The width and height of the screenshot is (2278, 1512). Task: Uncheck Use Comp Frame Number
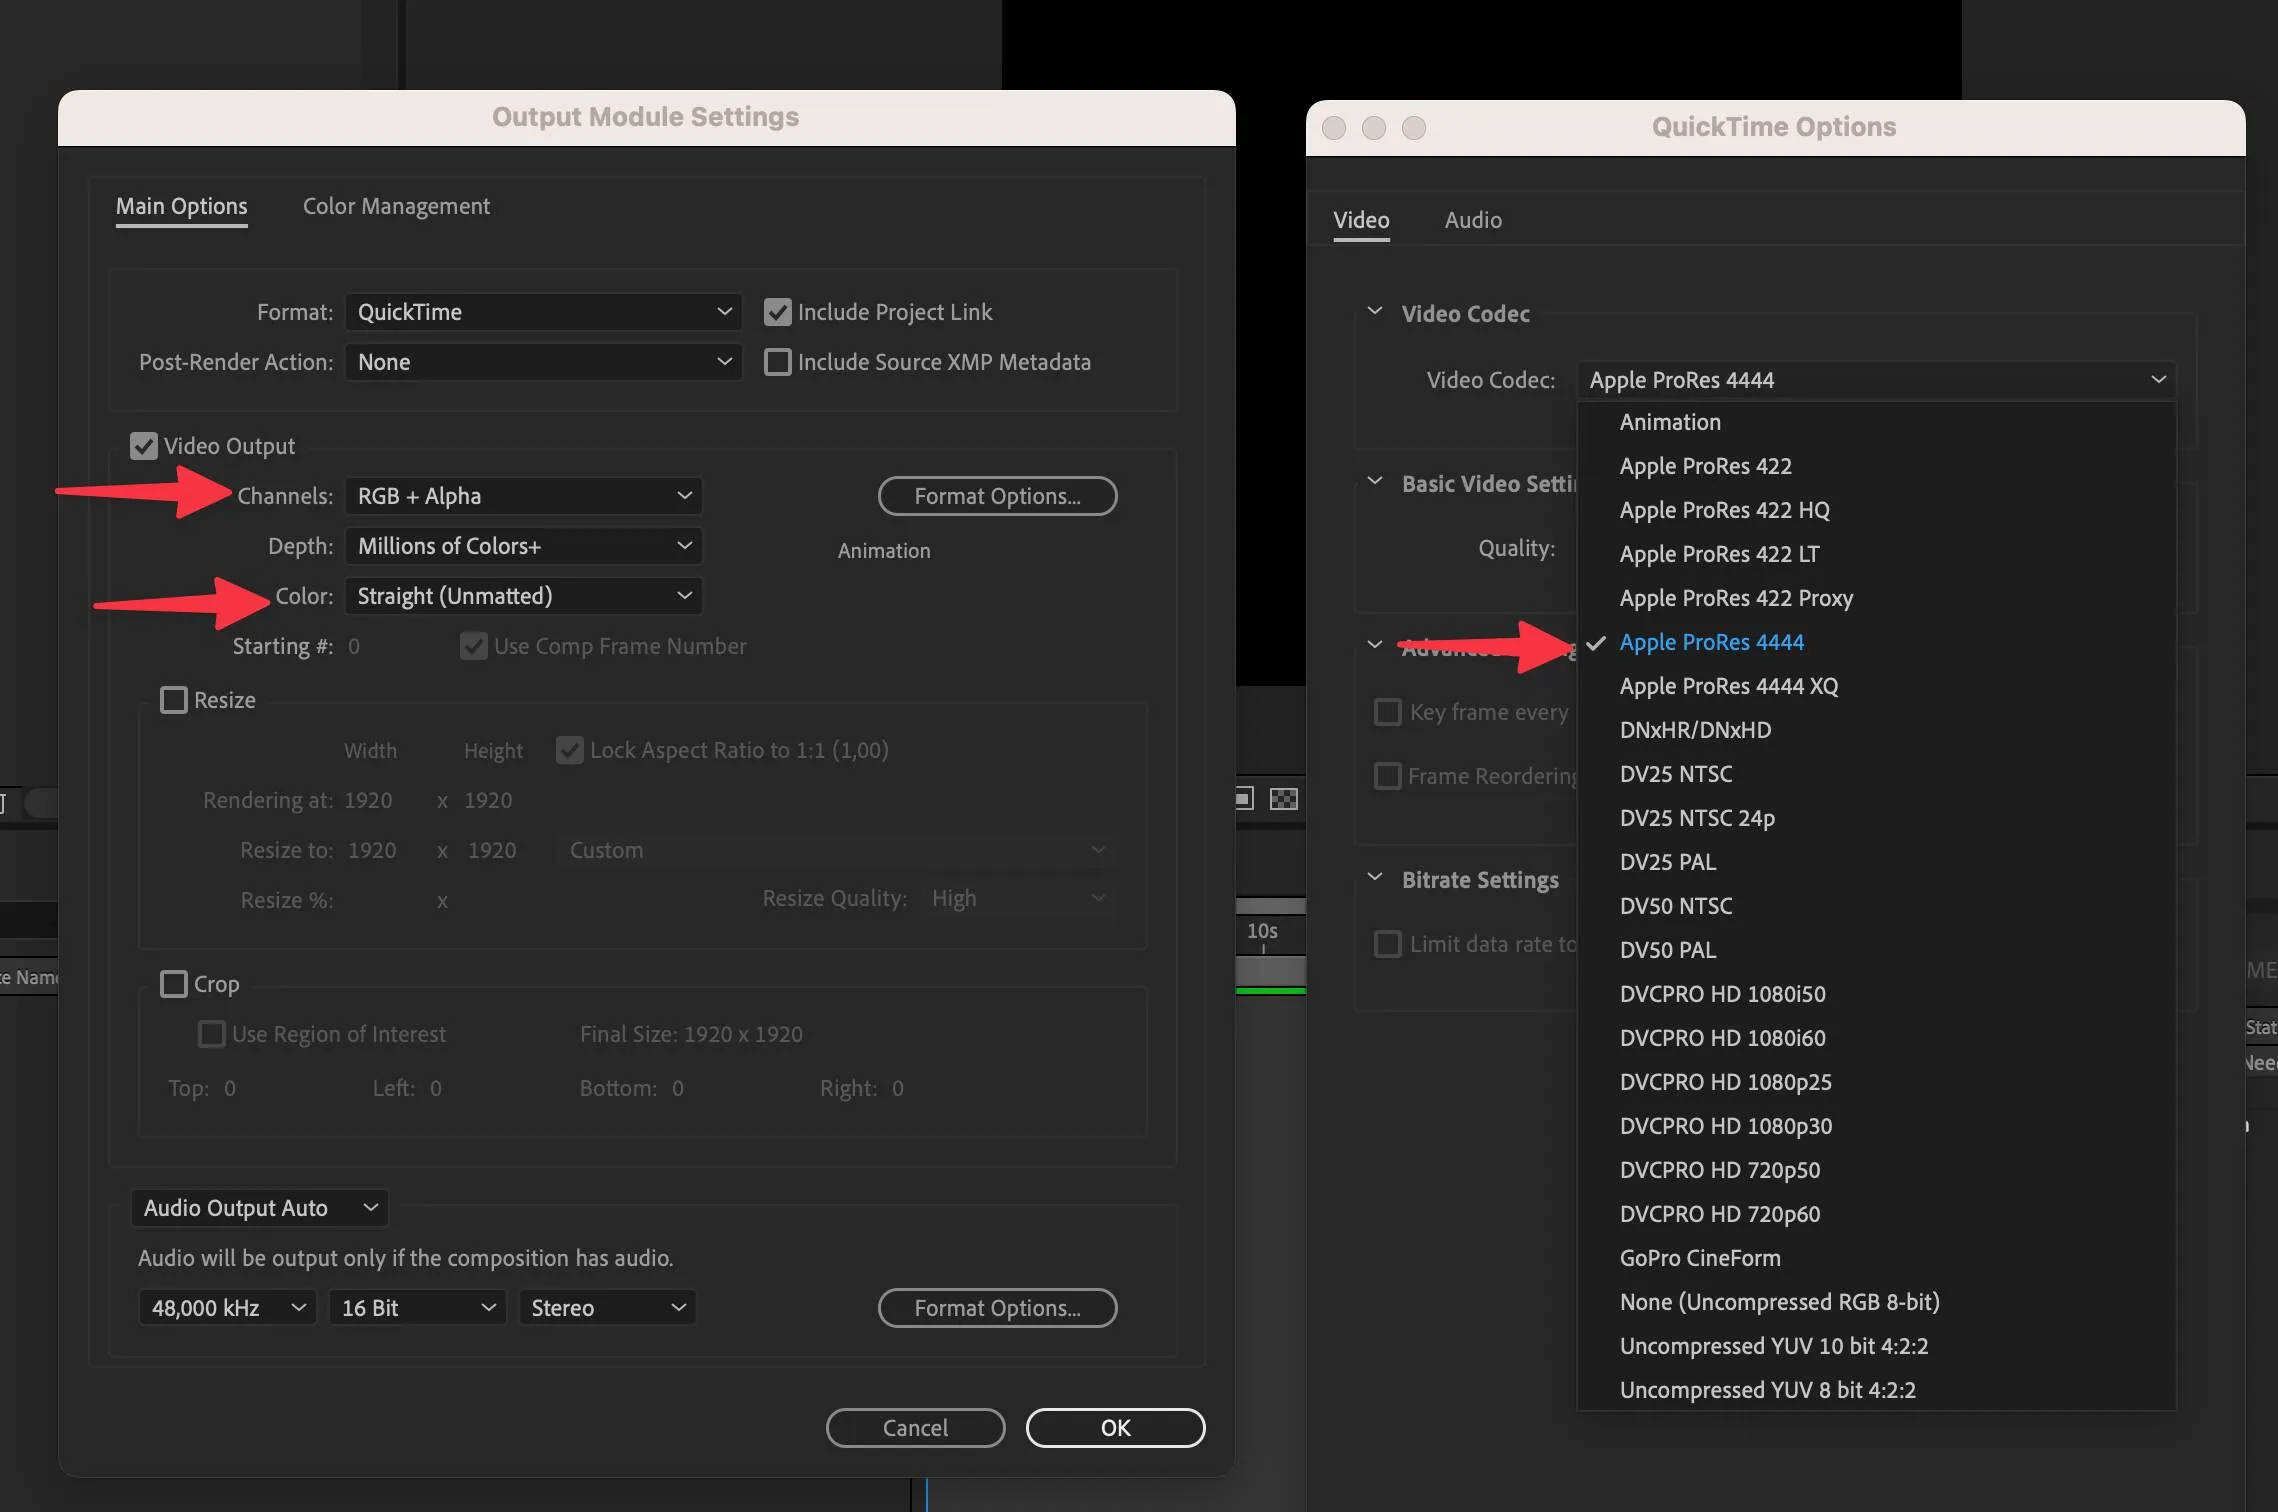click(473, 646)
